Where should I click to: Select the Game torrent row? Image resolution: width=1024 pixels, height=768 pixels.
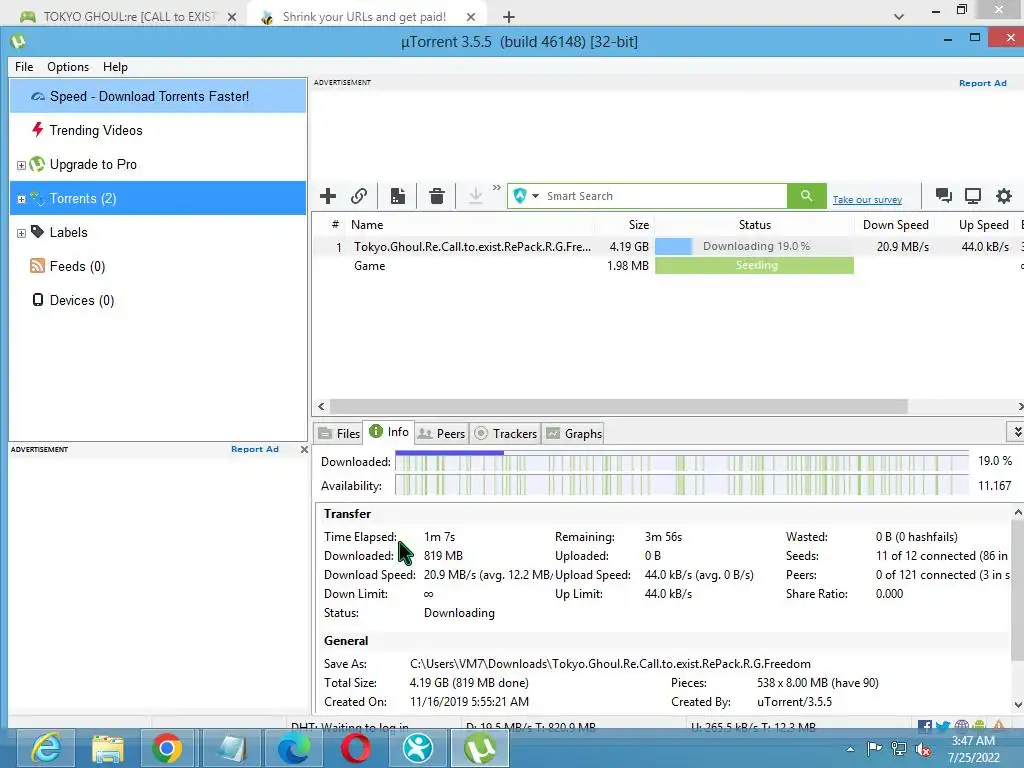pos(666,266)
